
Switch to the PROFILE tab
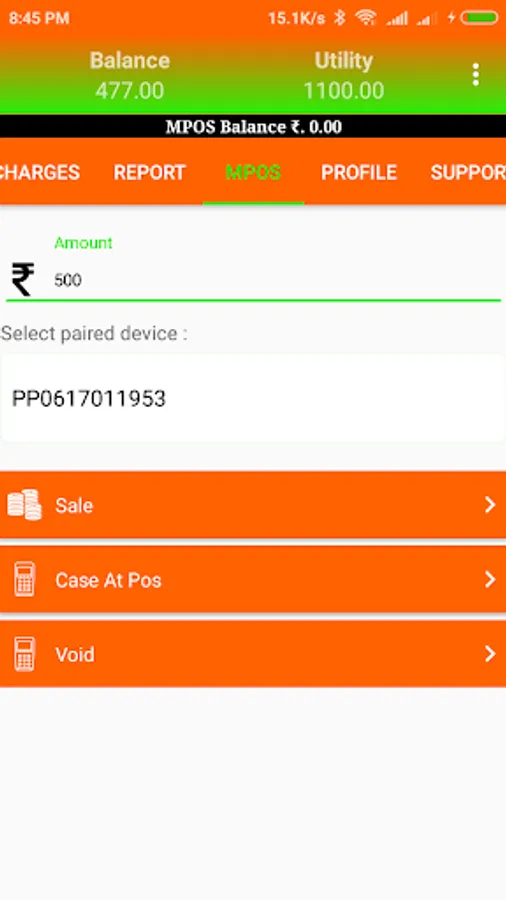pos(359,172)
